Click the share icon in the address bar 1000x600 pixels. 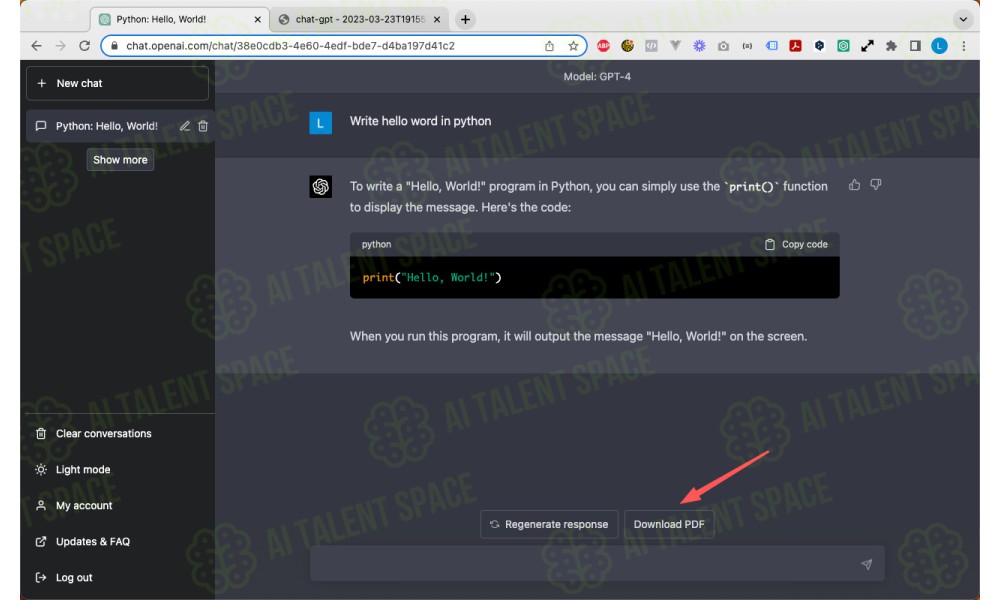coord(549,46)
